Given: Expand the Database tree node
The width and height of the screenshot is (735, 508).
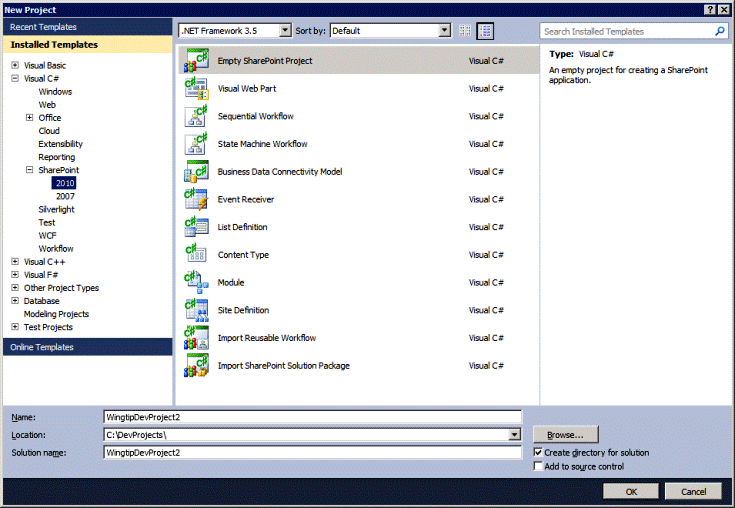Looking at the screenshot, I should (15, 300).
